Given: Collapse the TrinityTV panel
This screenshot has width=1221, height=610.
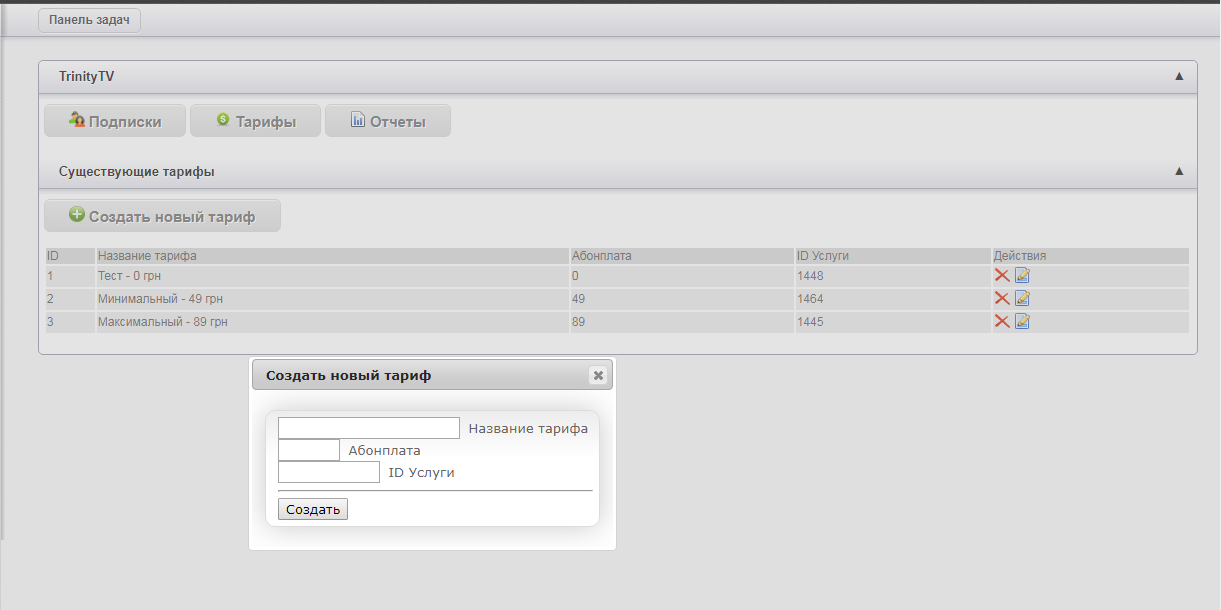Looking at the screenshot, I should (1179, 76).
